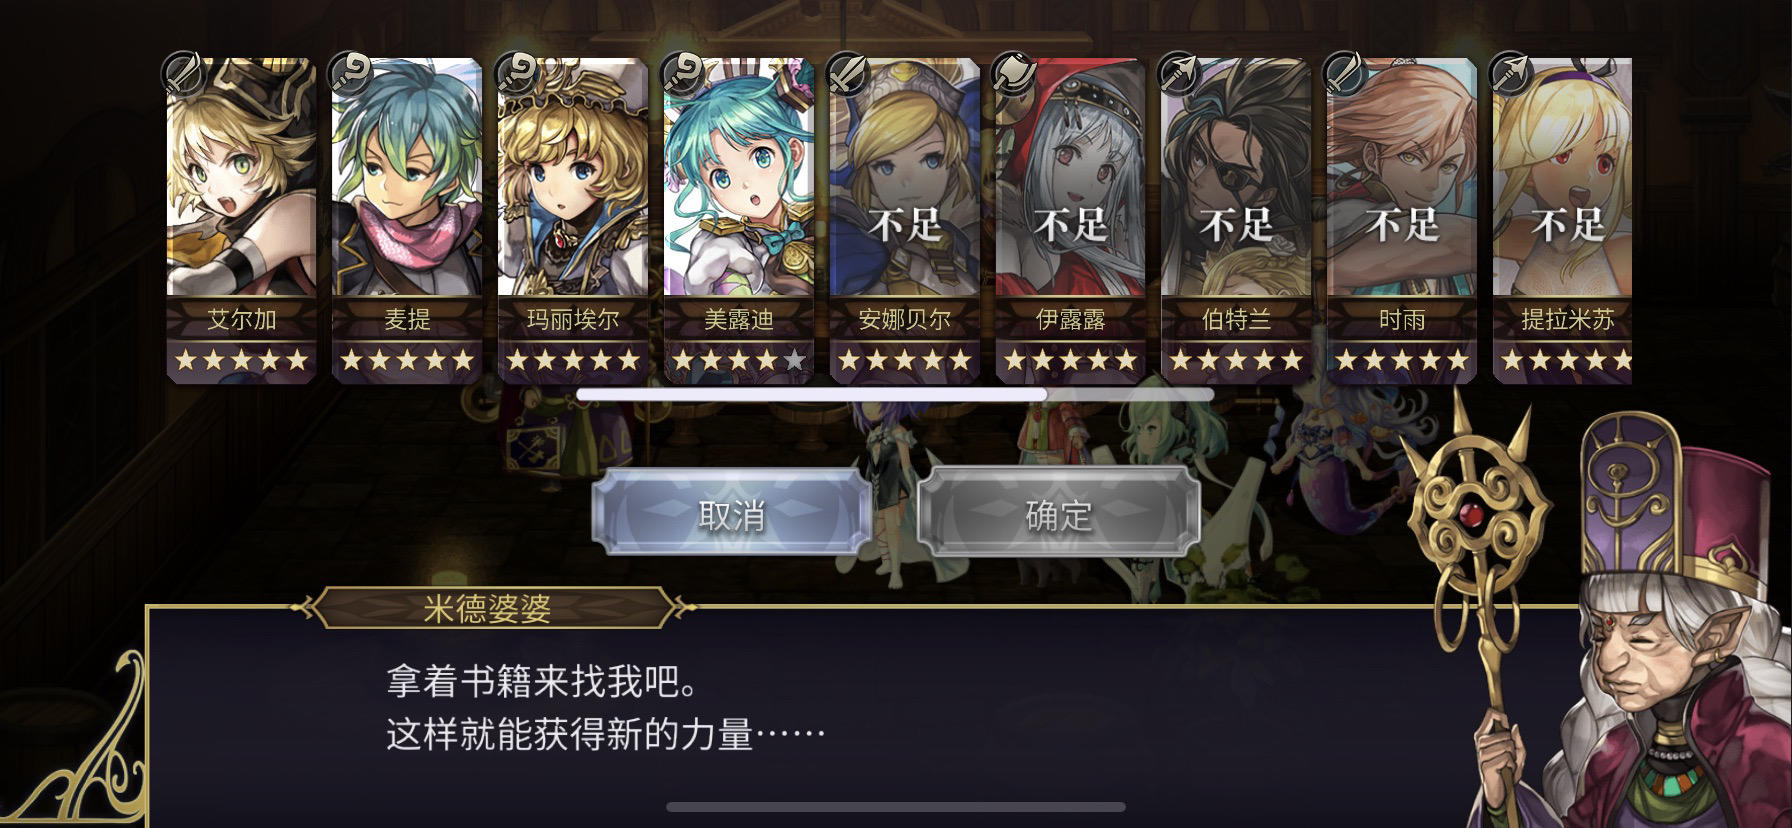The height and width of the screenshot is (828, 1792).
Task: Tap the 伊露露 card marked 不足
Action: click(x=1071, y=220)
